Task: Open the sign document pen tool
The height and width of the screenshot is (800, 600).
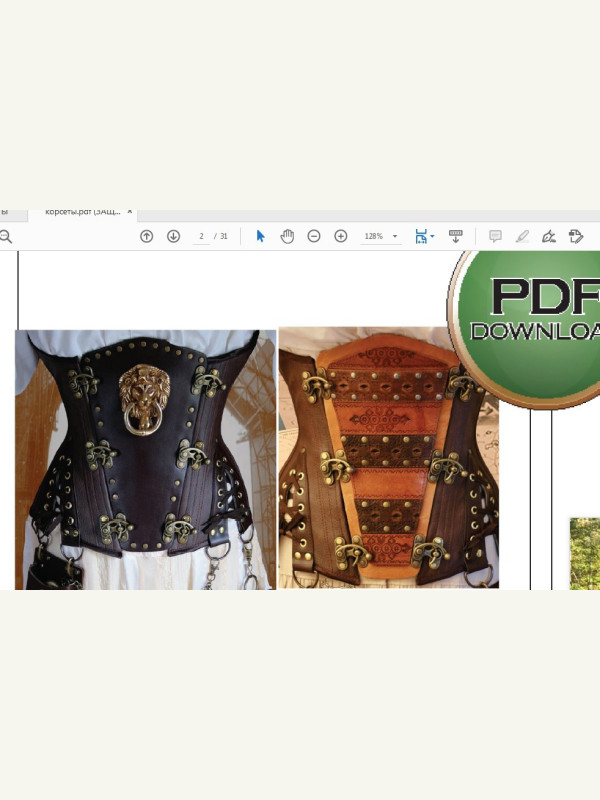Action: [x=548, y=236]
